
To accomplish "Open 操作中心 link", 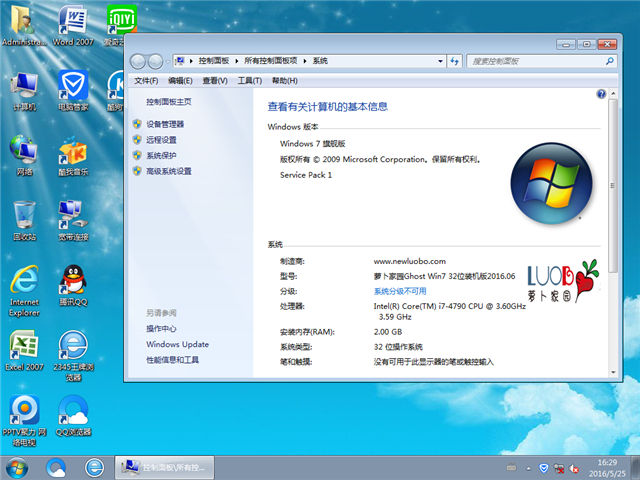I will [x=161, y=329].
